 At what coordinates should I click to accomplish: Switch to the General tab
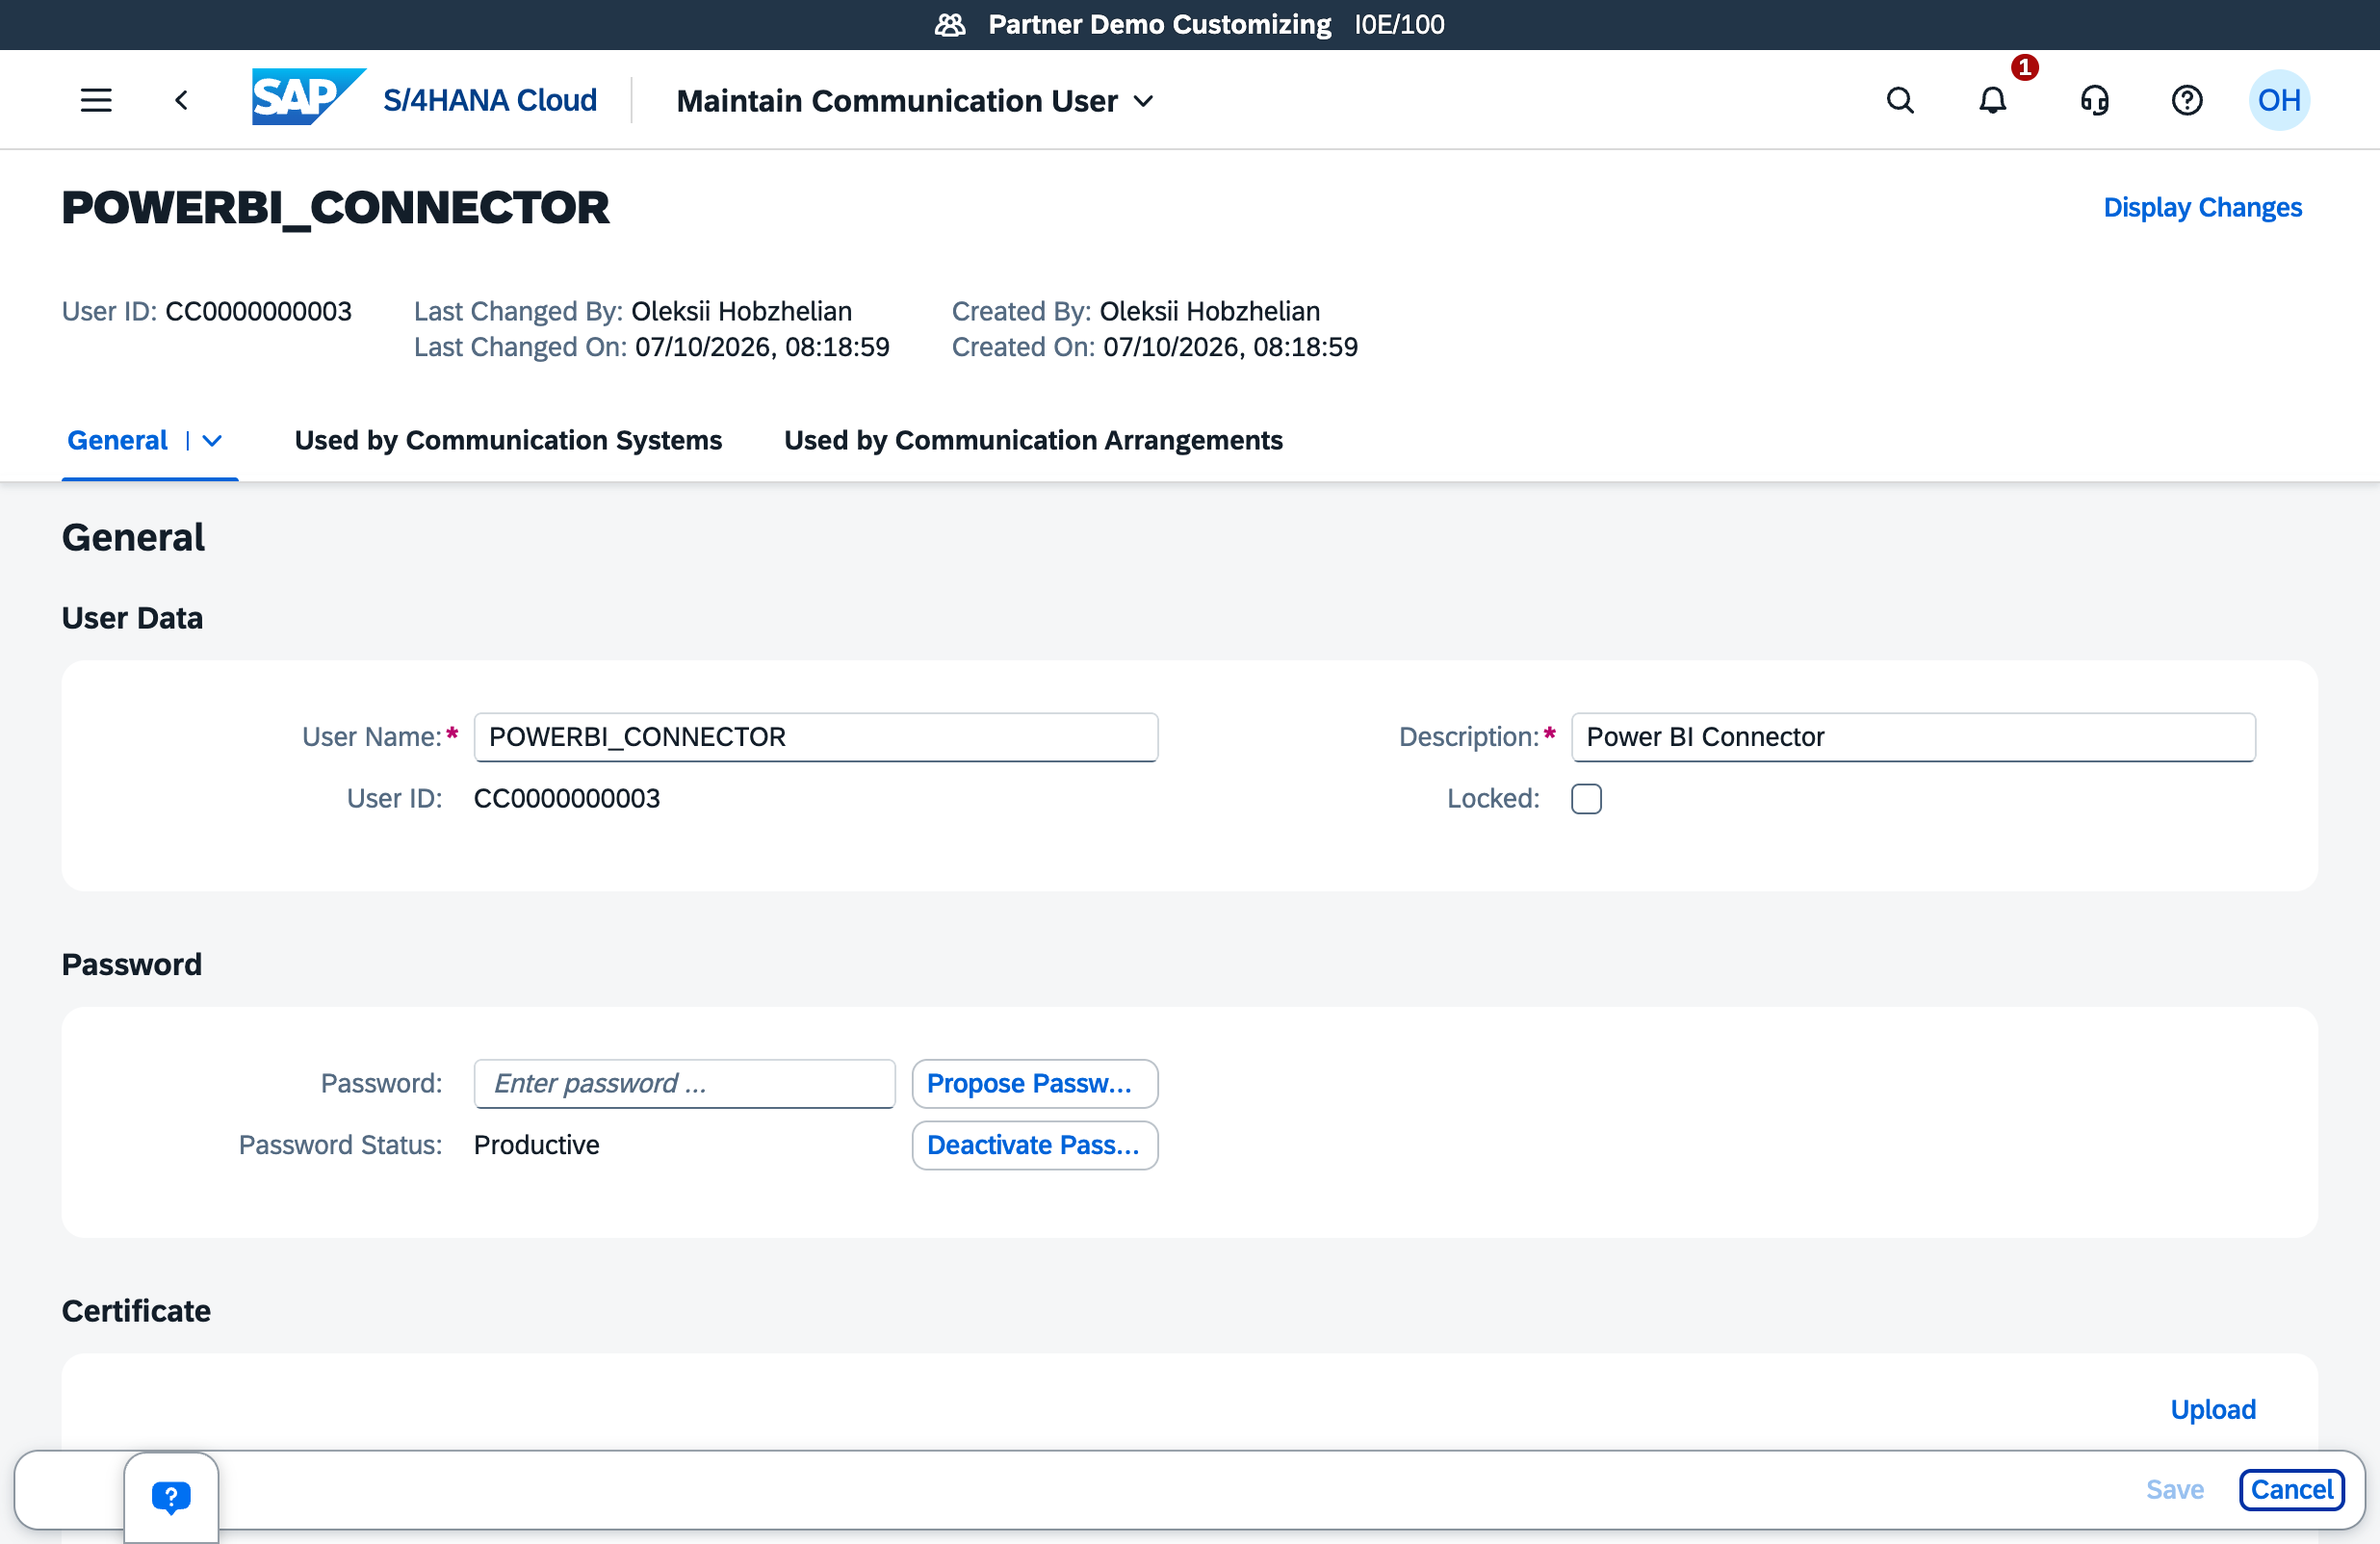click(117, 440)
